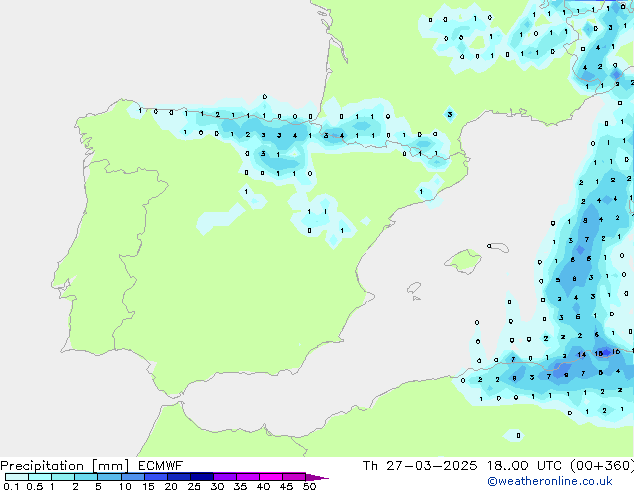The image size is (634, 490).
Task: Click the 30–35 mm purple legend swatch
Action: coord(225,477)
